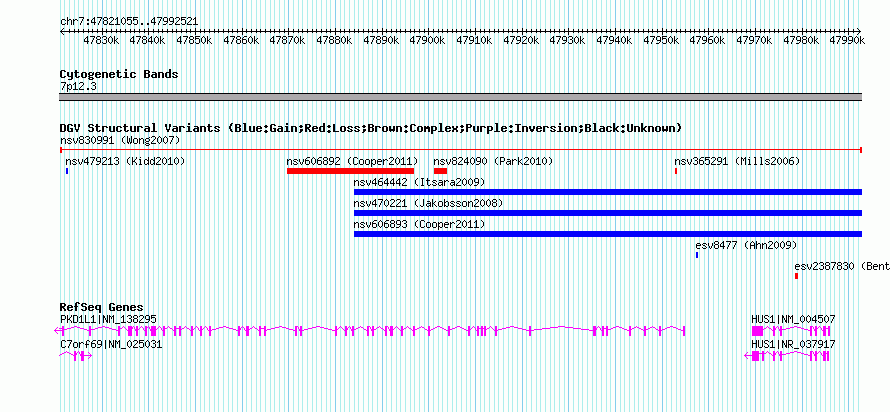Select the small blue esv8477 marker
Screen dimensions: 890x412
tap(697, 255)
